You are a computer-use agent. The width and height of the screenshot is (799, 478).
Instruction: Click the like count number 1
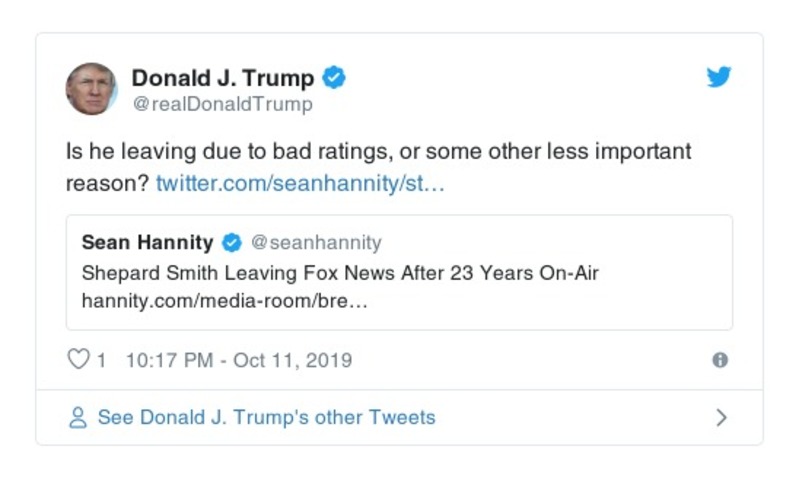tap(101, 360)
